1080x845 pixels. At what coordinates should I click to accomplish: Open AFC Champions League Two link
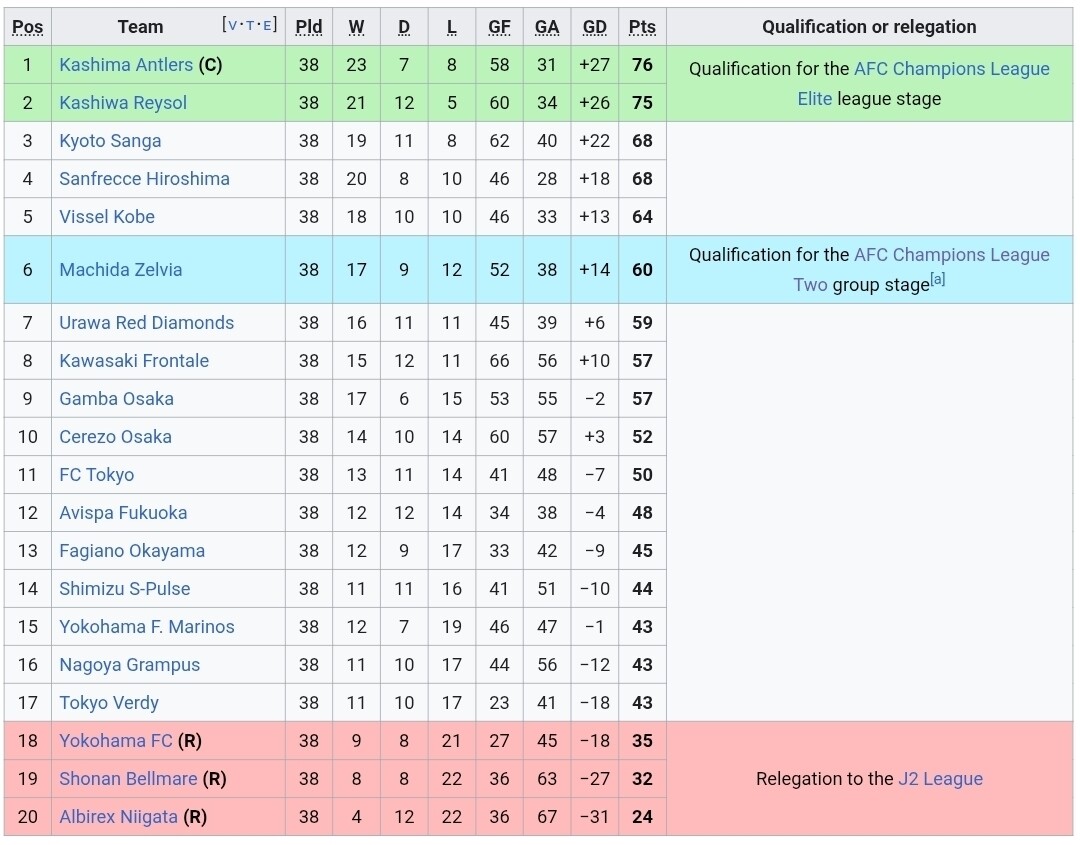point(951,255)
